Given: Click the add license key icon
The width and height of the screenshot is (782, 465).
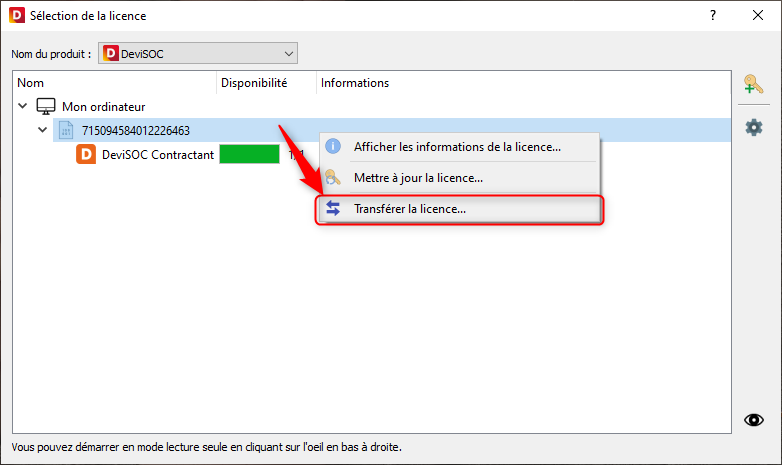Looking at the screenshot, I should (x=753, y=84).
